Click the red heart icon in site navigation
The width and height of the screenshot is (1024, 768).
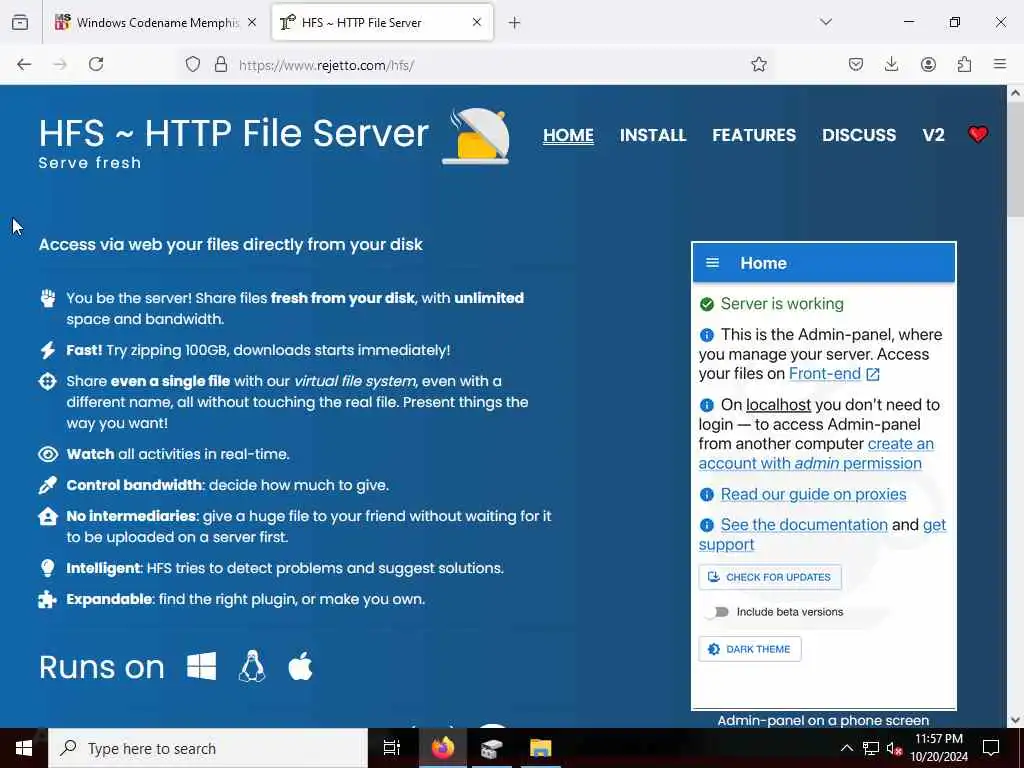(978, 135)
